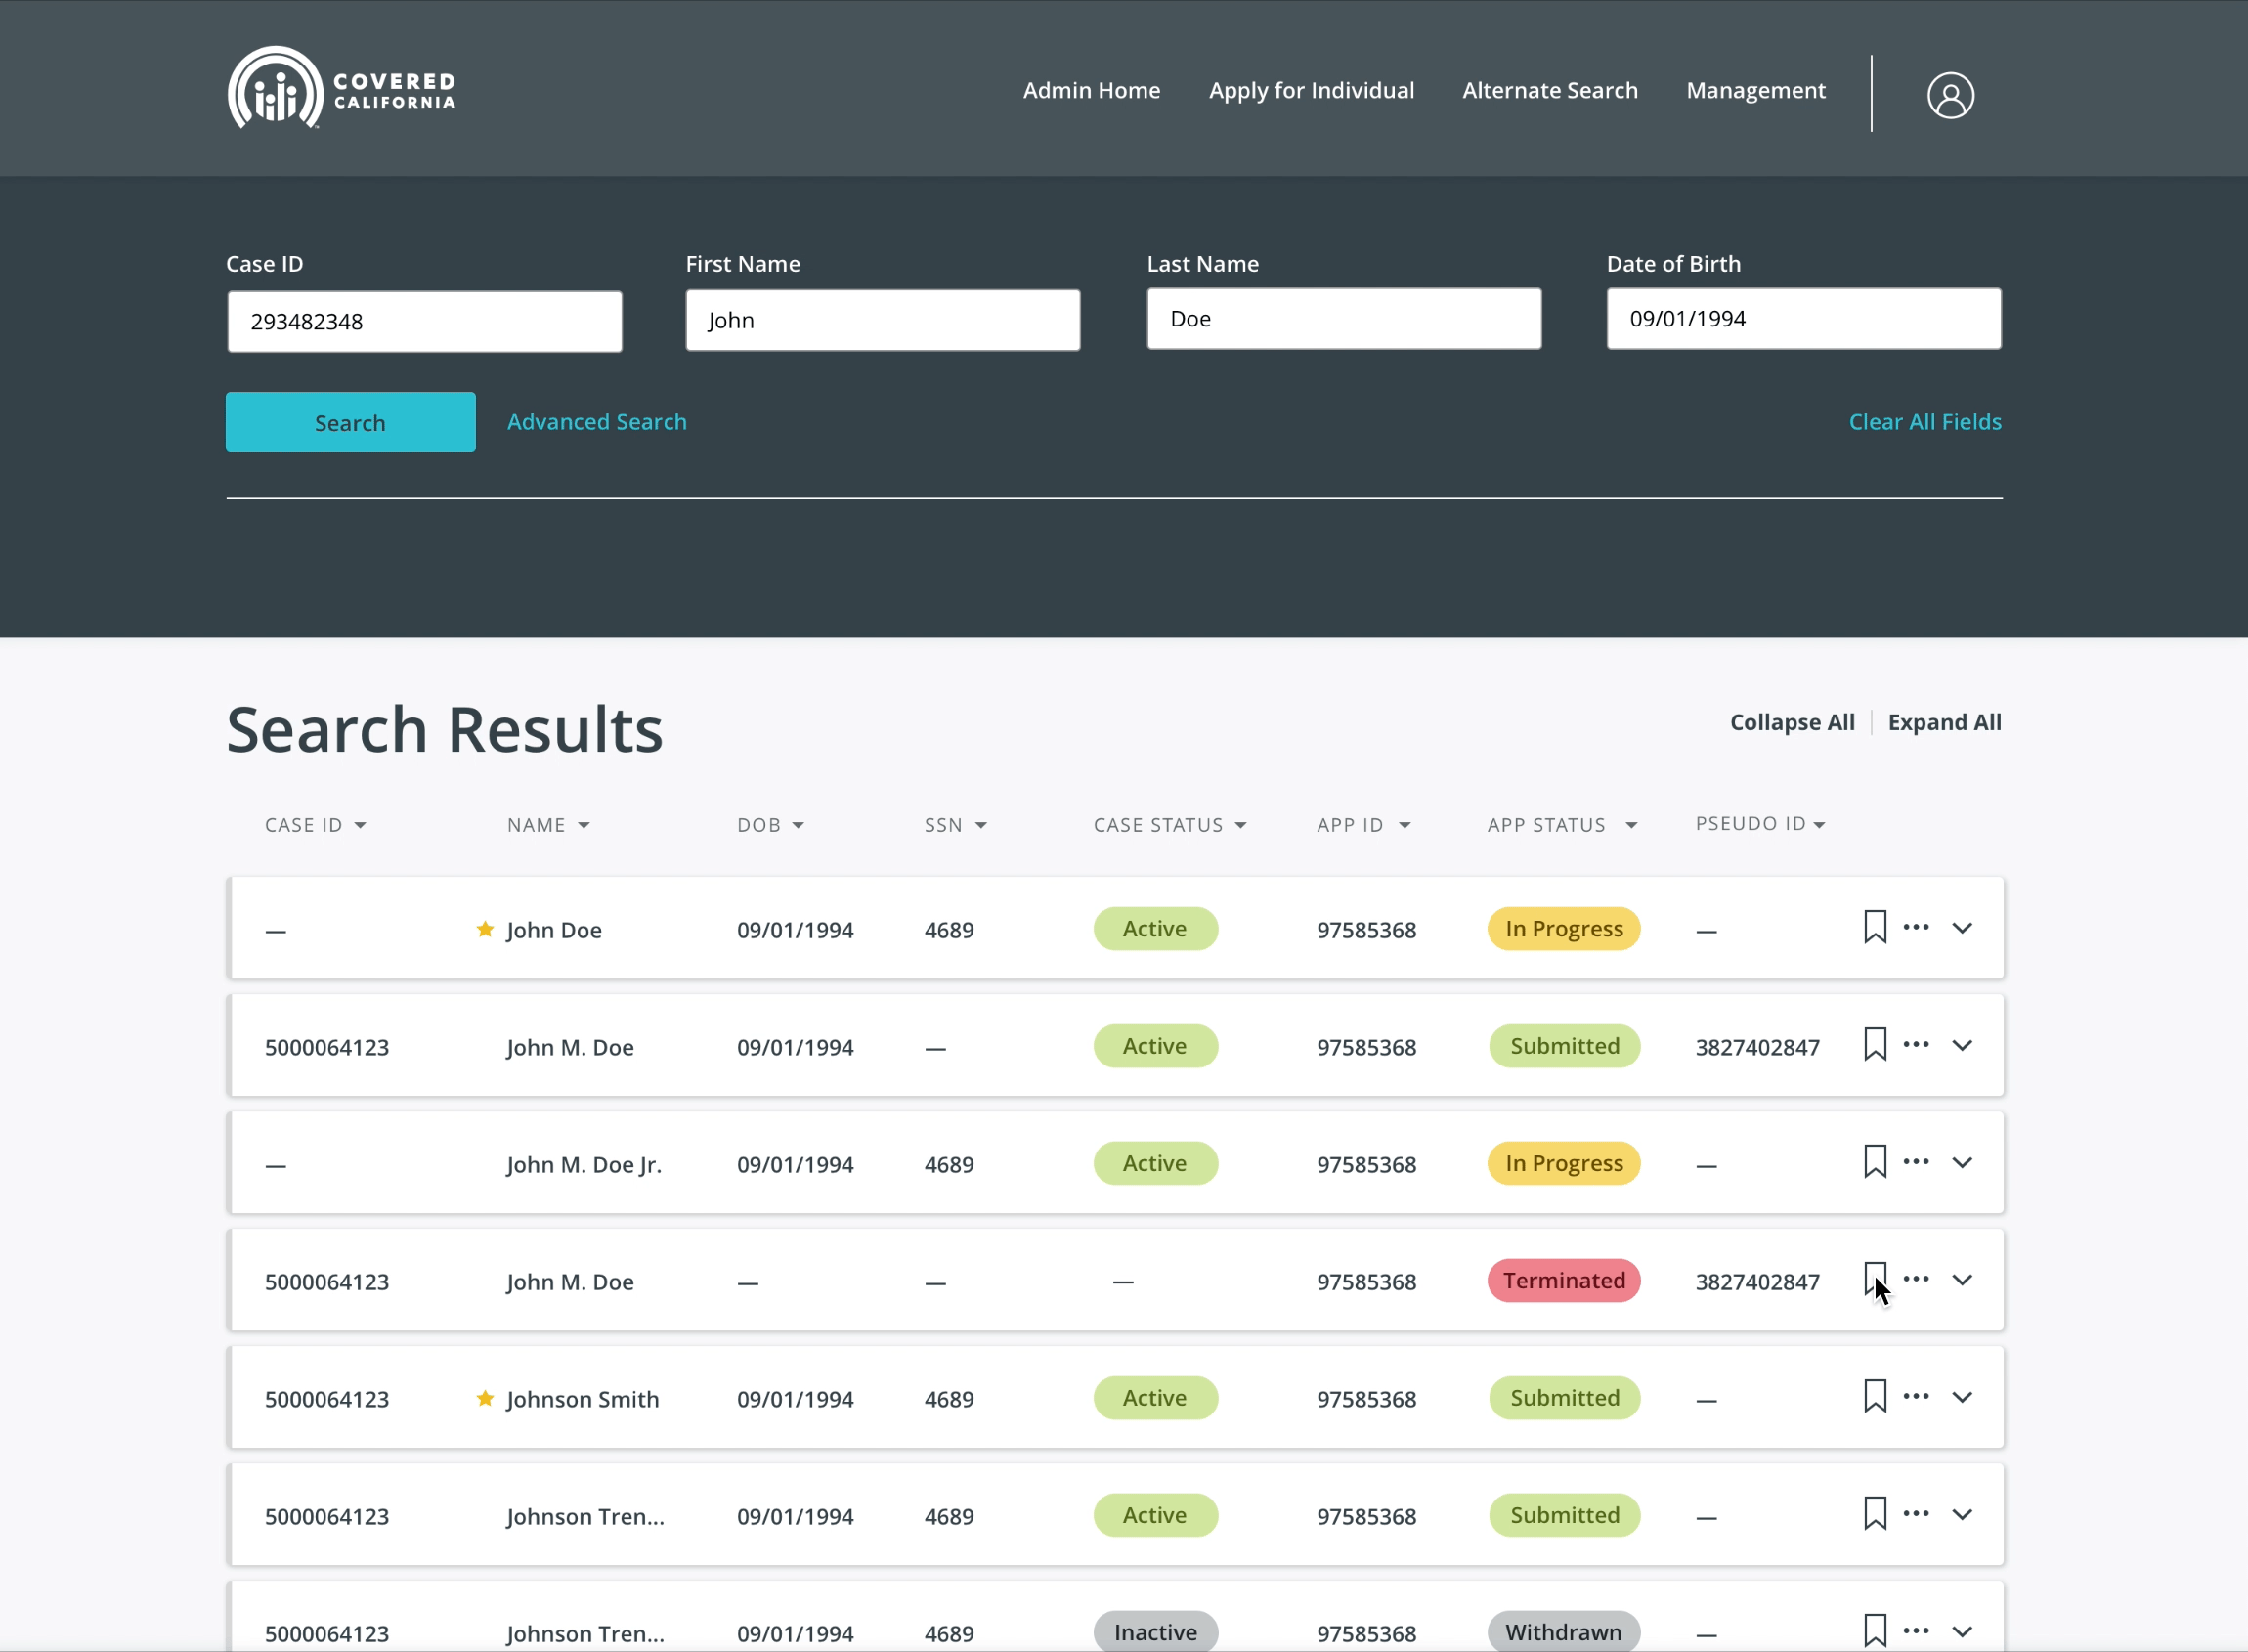This screenshot has height=1652, width=2248.
Task: Open more options for John Doe row
Action: pos(1915,927)
